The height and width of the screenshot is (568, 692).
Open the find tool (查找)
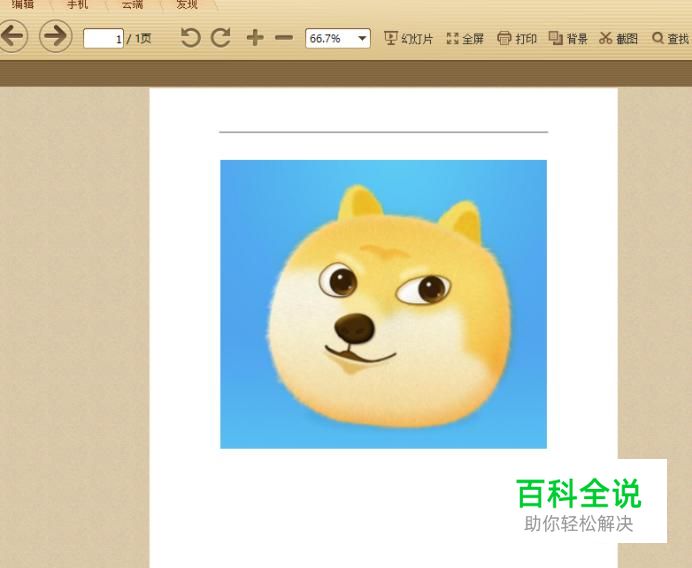pyautogui.click(x=671, y=39)
